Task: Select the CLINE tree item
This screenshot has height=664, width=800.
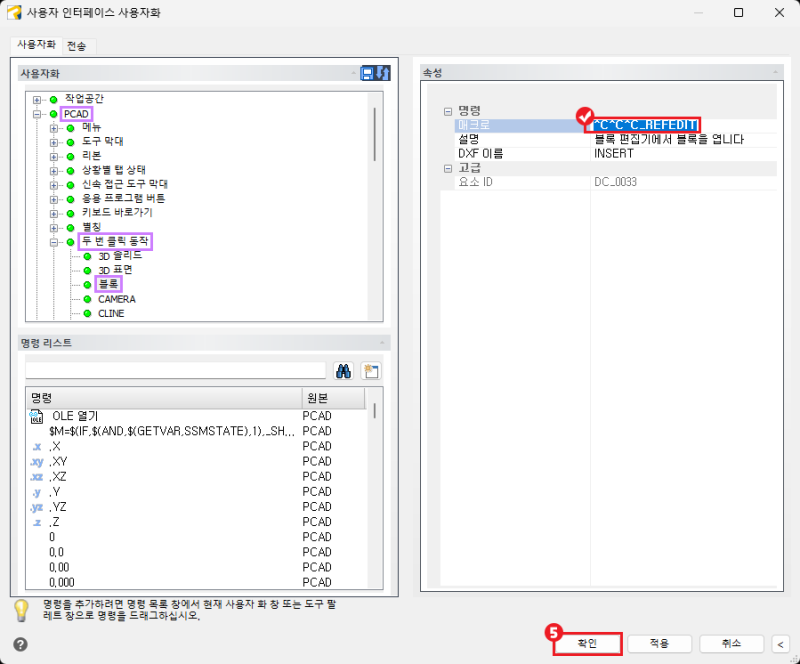Action: click(x=111, y=313)
